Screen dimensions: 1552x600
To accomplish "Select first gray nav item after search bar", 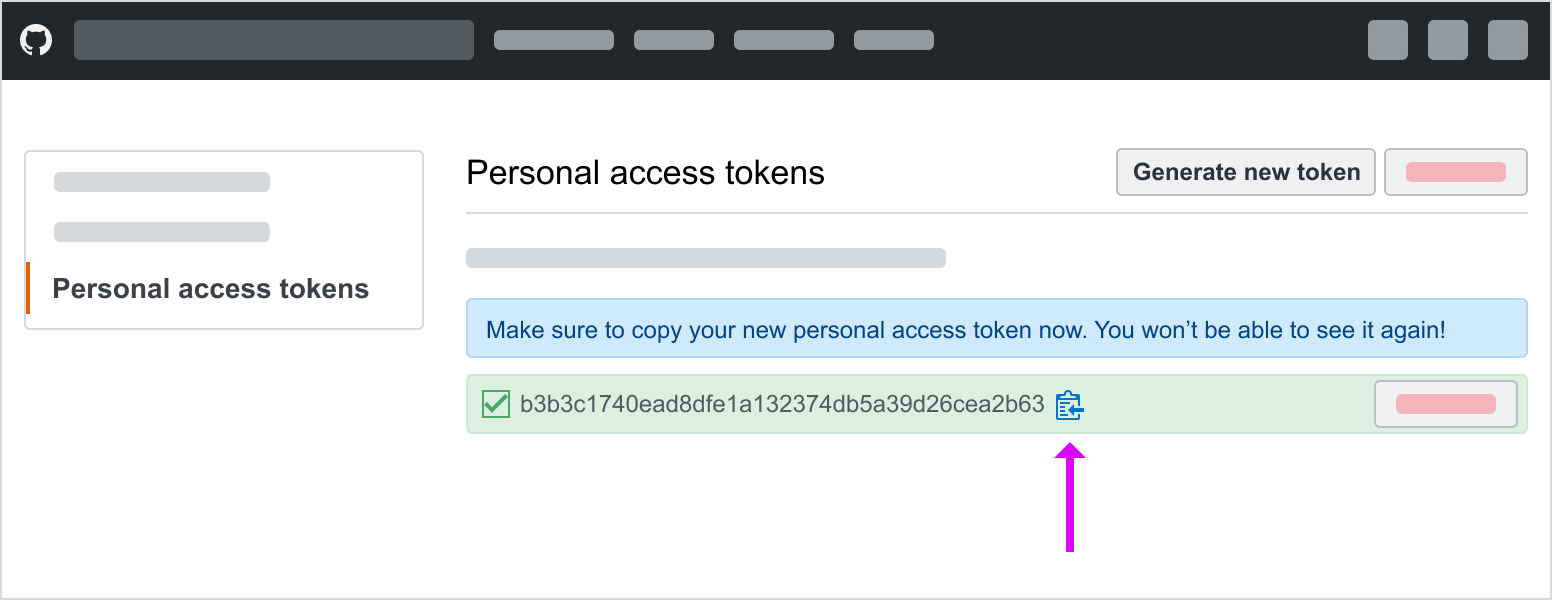I will (554, 40).
